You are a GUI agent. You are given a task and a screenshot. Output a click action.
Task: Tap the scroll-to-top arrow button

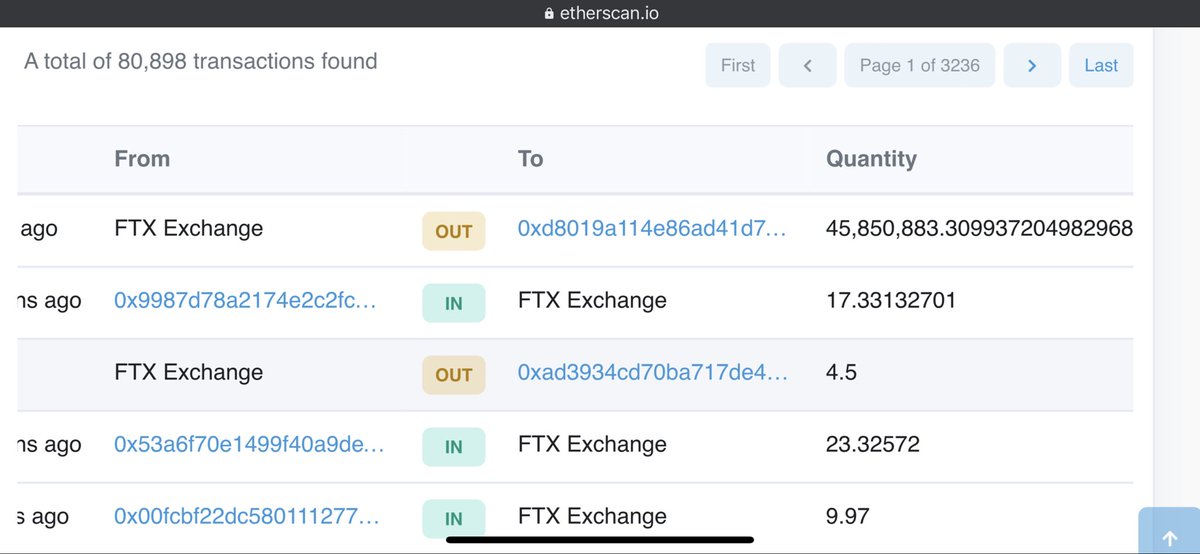click(x=1169, y=530)
